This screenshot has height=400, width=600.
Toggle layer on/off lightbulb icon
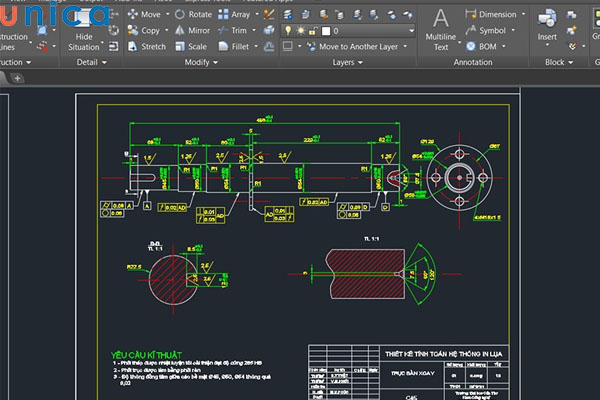click(287, 31)
